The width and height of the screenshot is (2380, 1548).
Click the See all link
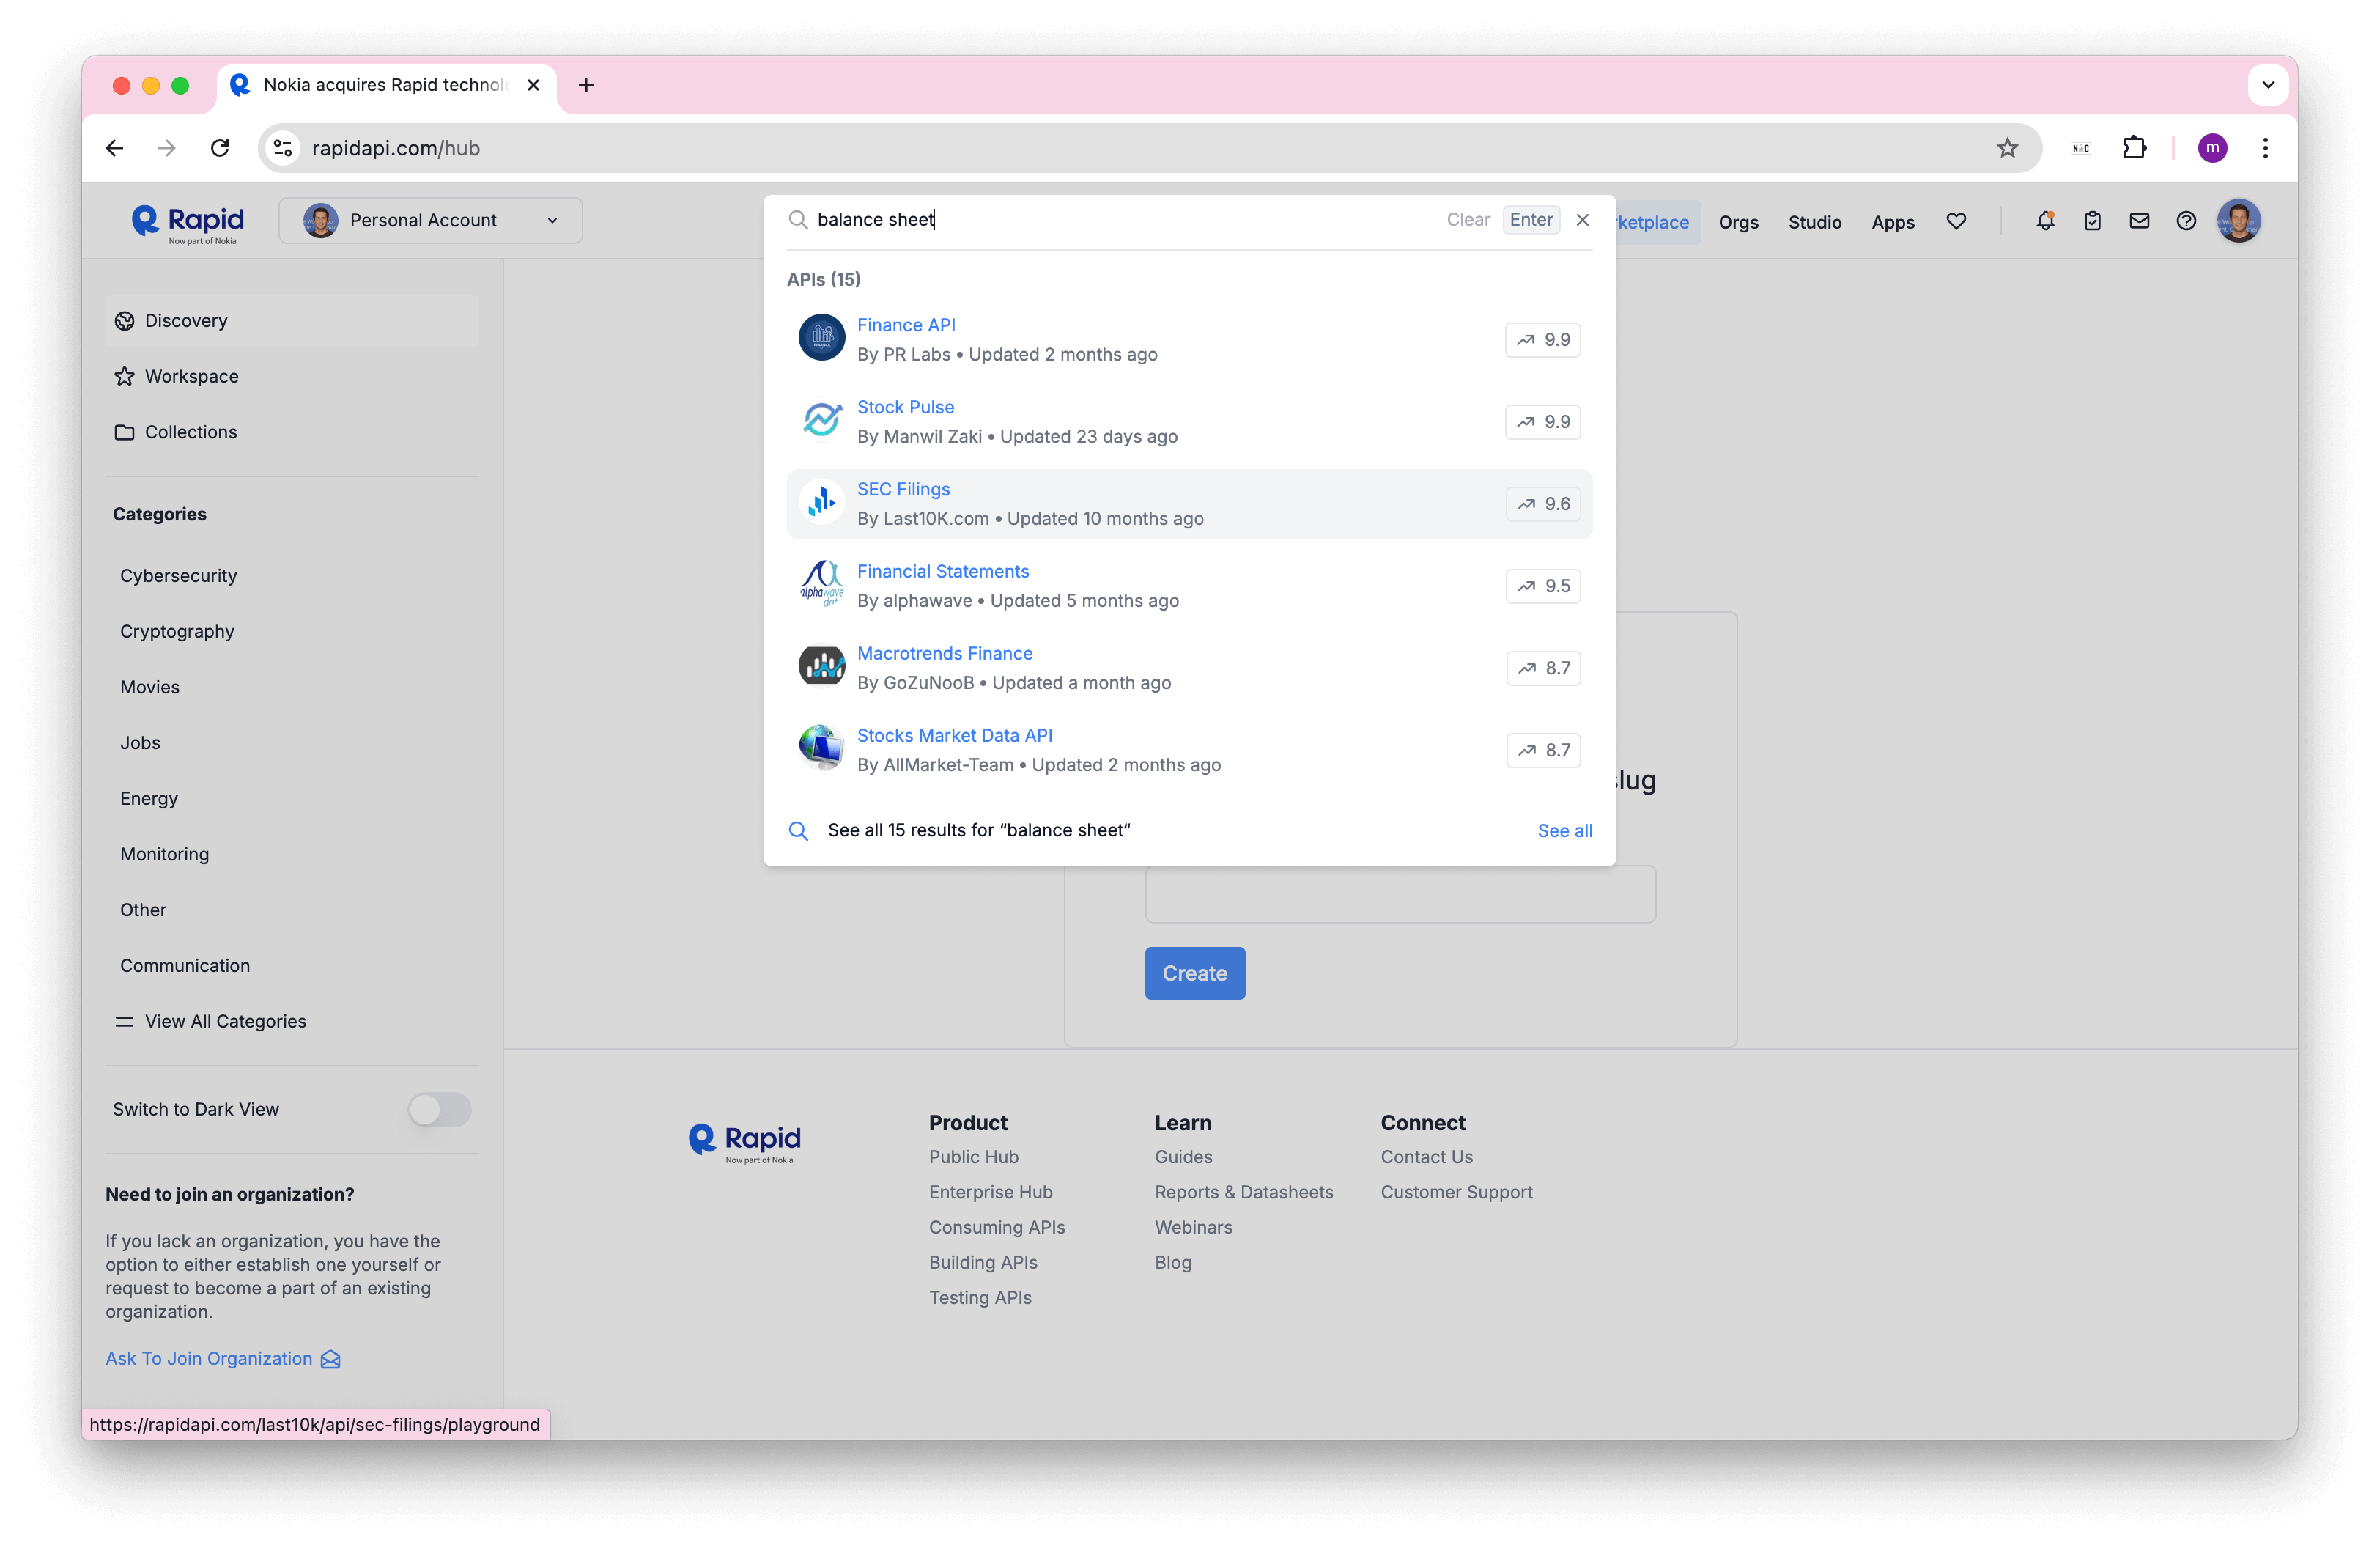pyautogui.click(x=1564, y=831)
